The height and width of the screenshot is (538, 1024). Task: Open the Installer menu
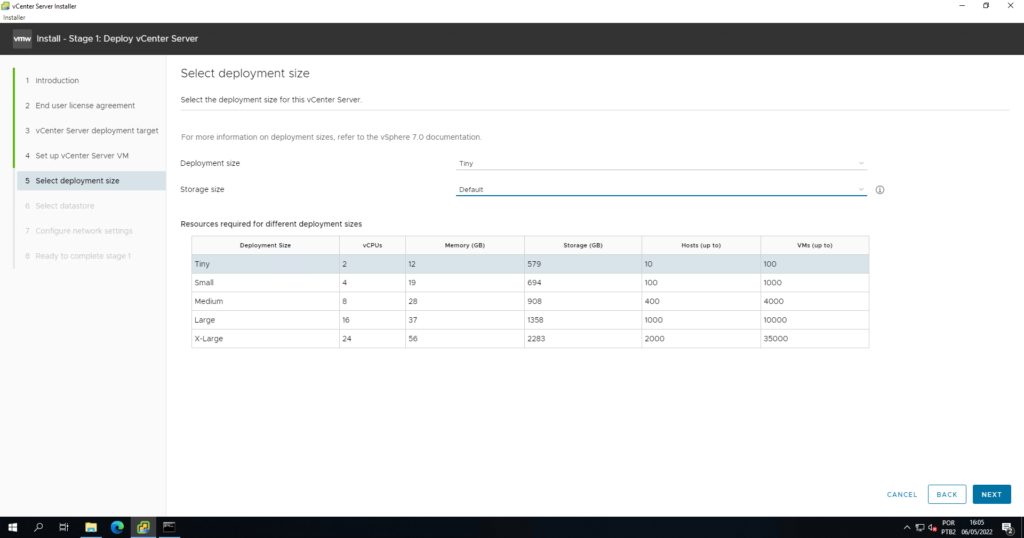[14, 18]
